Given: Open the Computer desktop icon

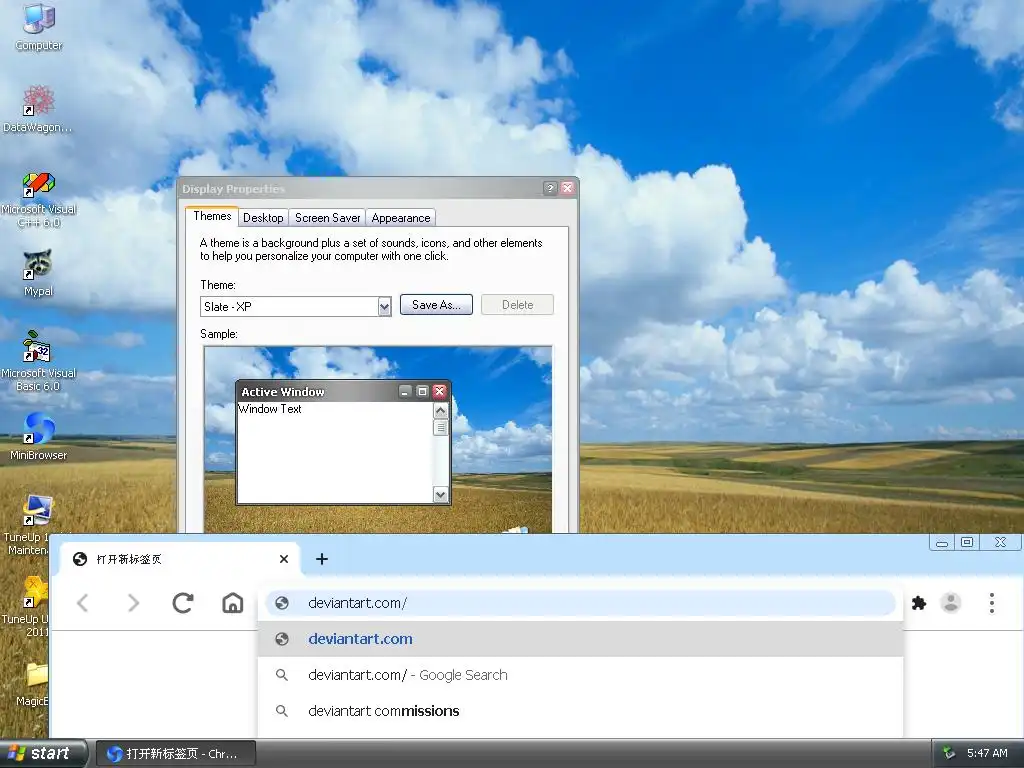Looking at the screenshot, I should (x=39, y=26).
